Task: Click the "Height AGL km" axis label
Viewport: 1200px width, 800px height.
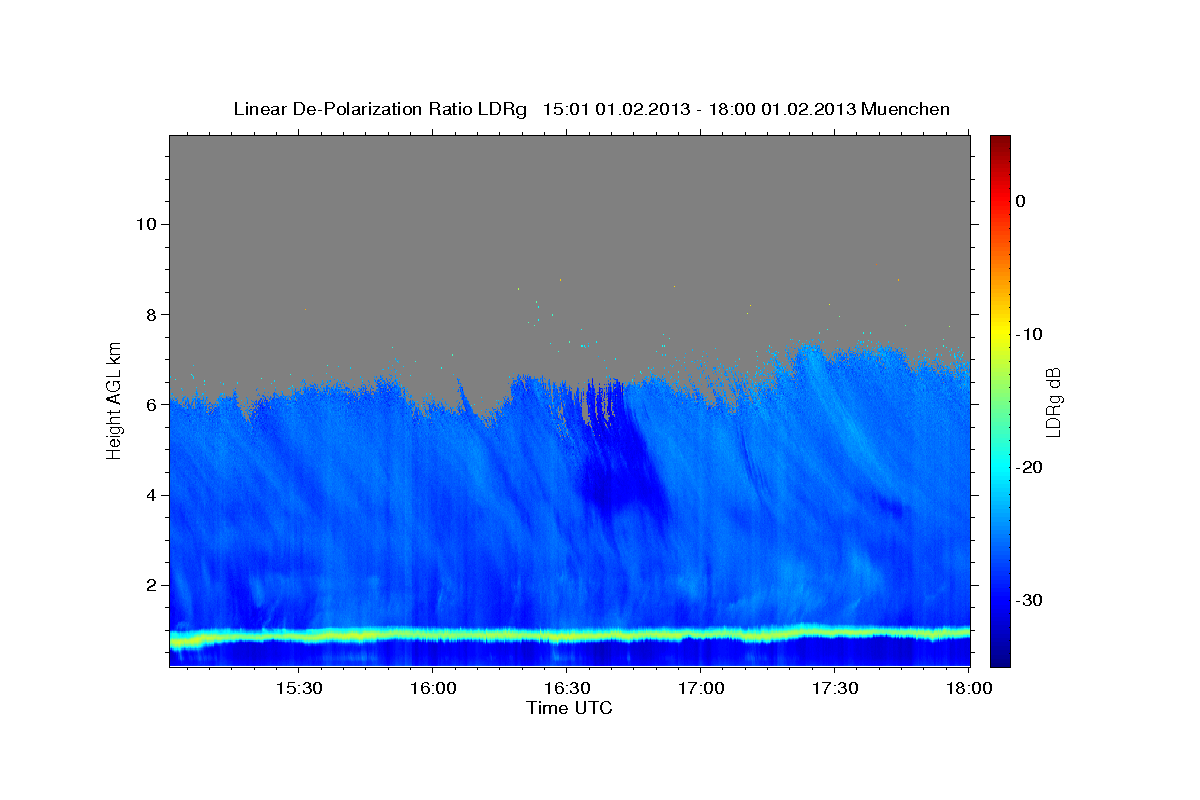Action: click(x=115, y=400)
